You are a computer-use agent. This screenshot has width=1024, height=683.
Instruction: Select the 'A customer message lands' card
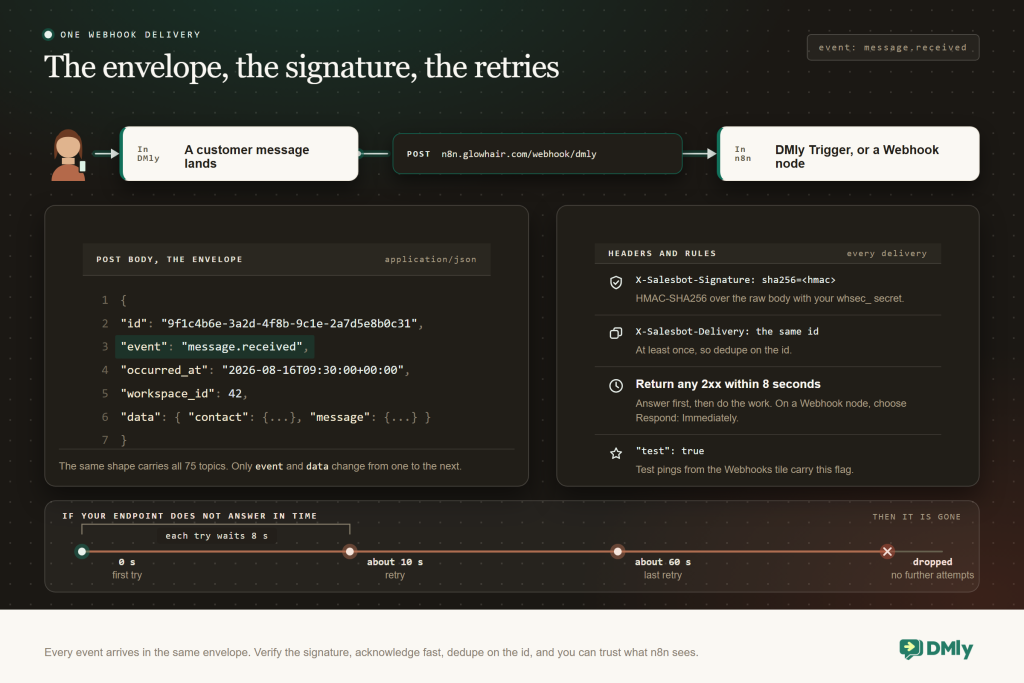tap(240, 154)
